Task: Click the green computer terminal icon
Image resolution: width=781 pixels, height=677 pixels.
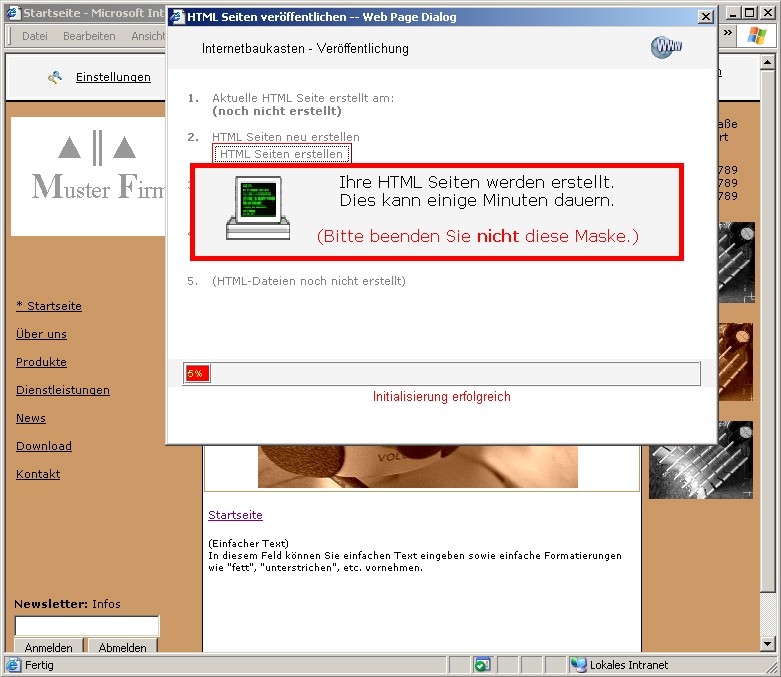Action: coord(257,208)
